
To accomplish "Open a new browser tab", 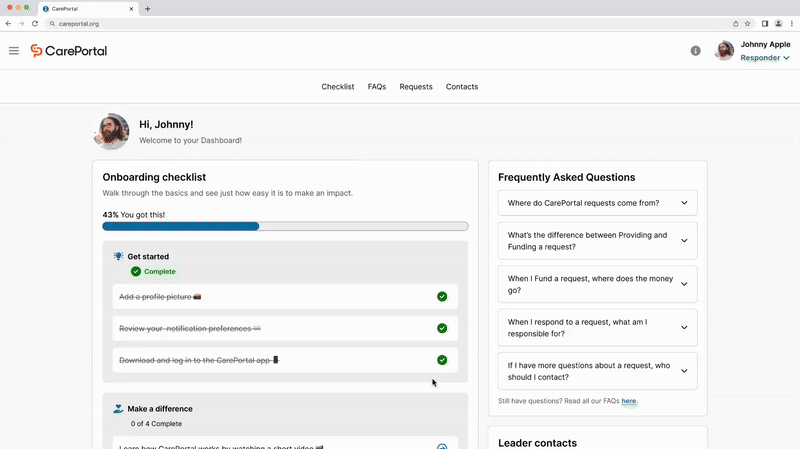I will pyautogui.click(x=147, y=9).
